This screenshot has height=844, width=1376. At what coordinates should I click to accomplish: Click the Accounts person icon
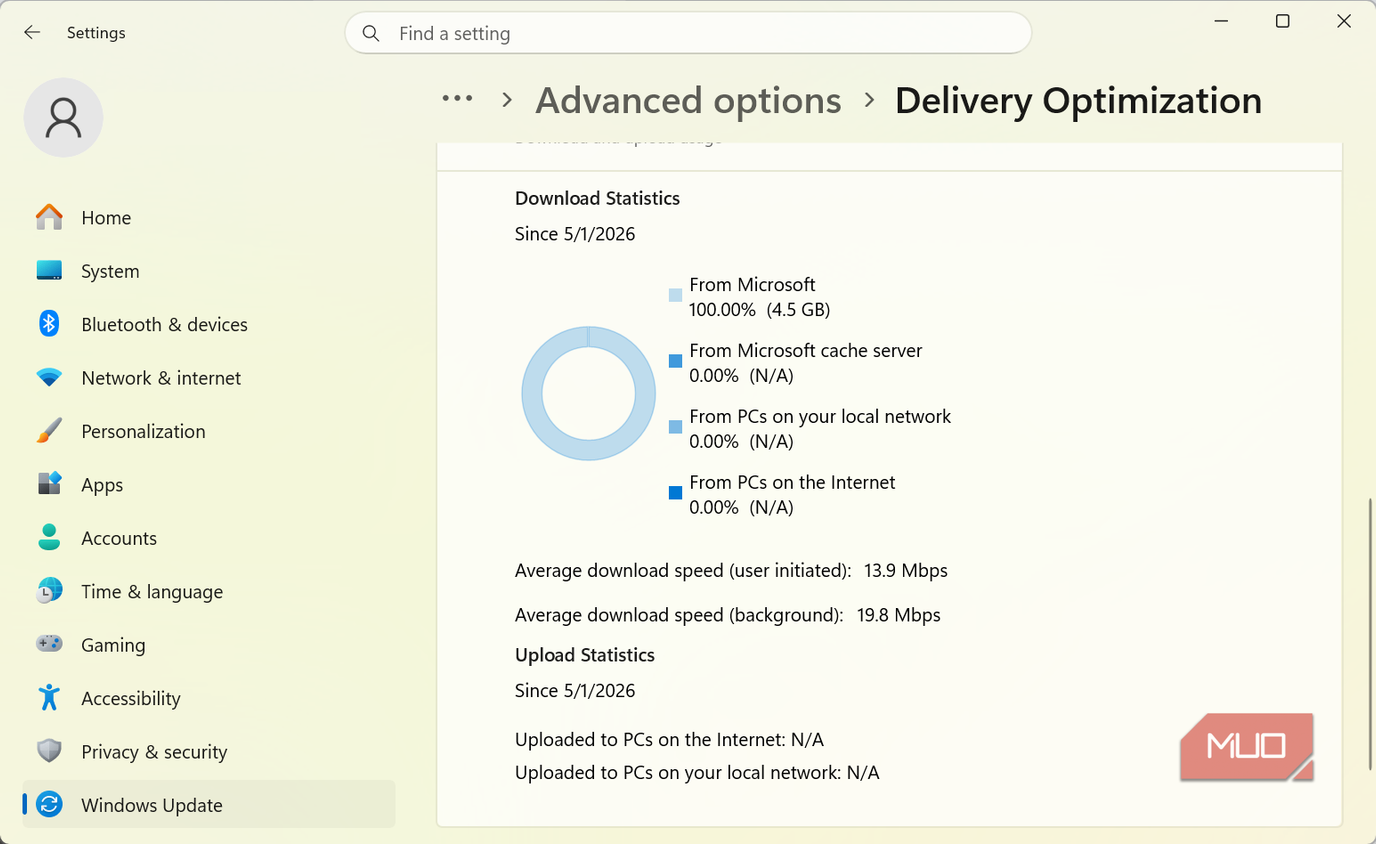point(49,538)
